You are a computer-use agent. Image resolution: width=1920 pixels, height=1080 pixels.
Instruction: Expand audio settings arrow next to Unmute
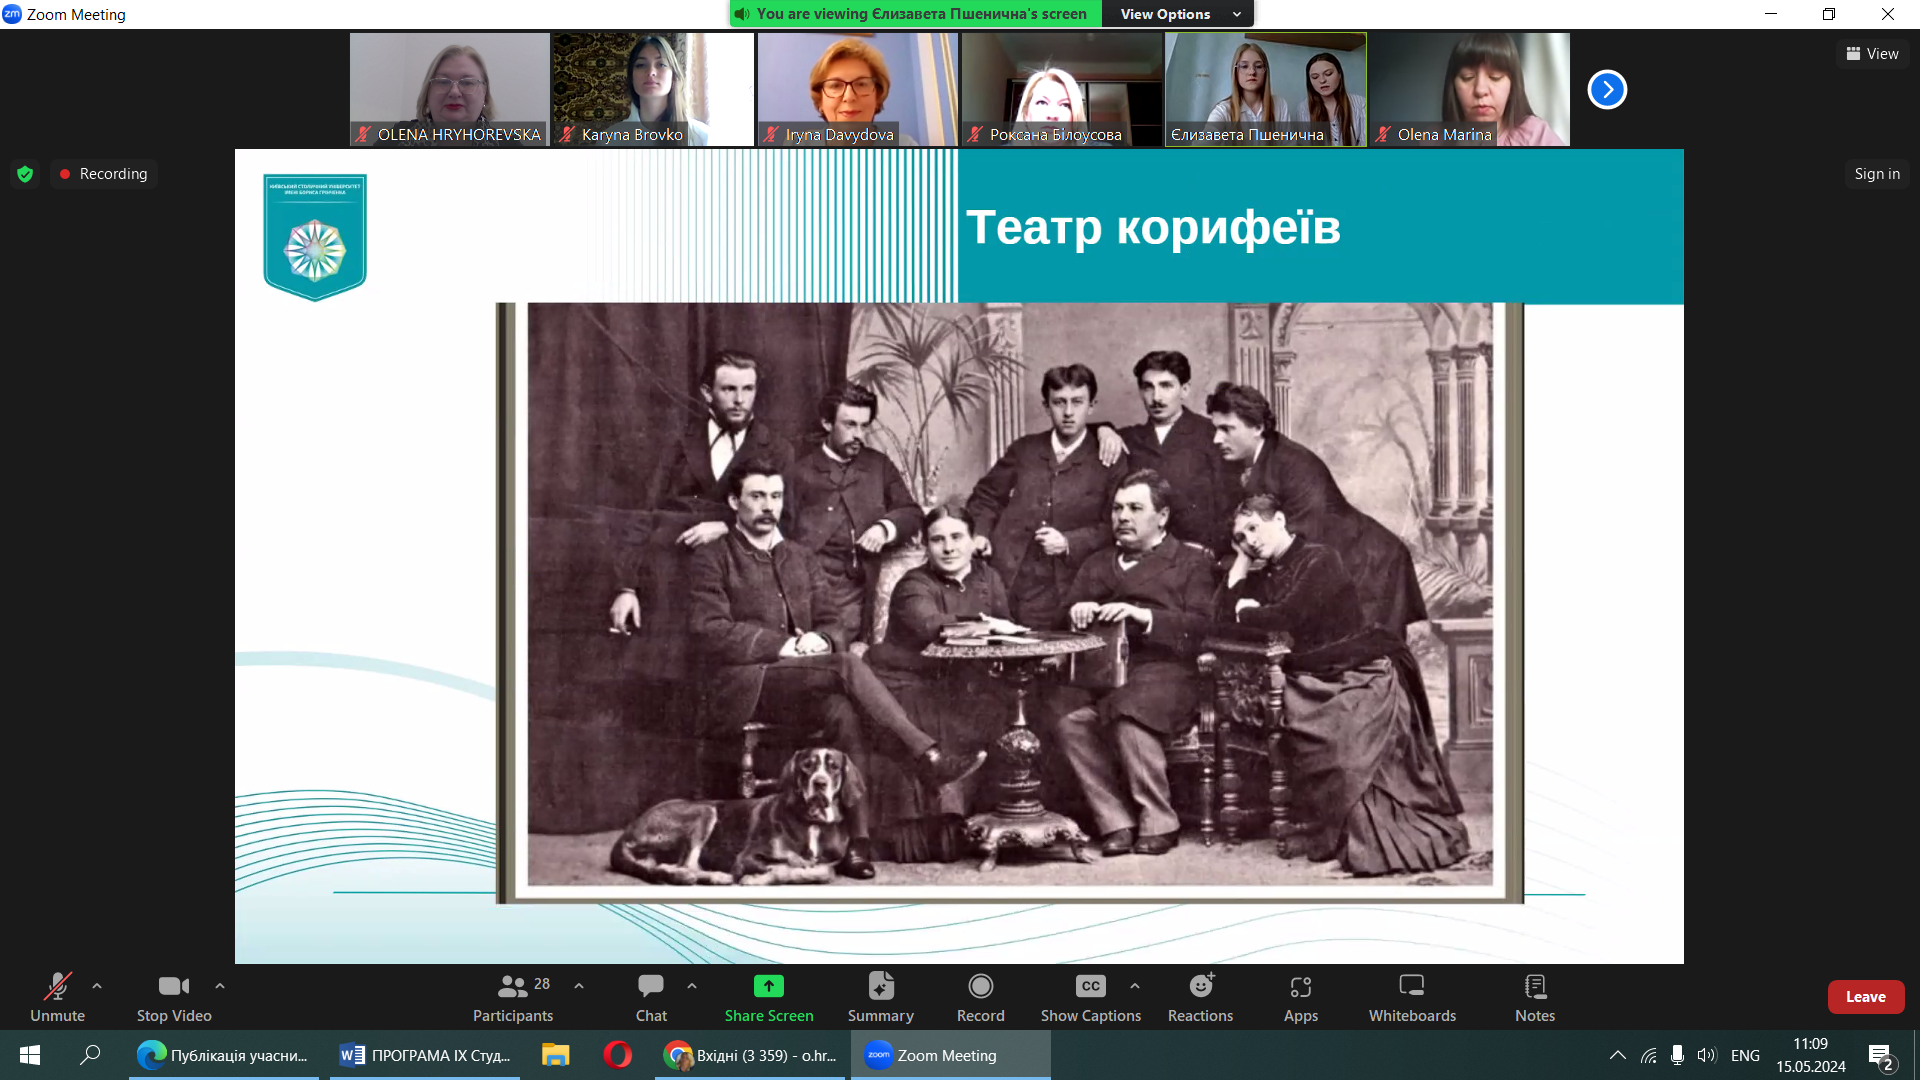click(97, 986)
